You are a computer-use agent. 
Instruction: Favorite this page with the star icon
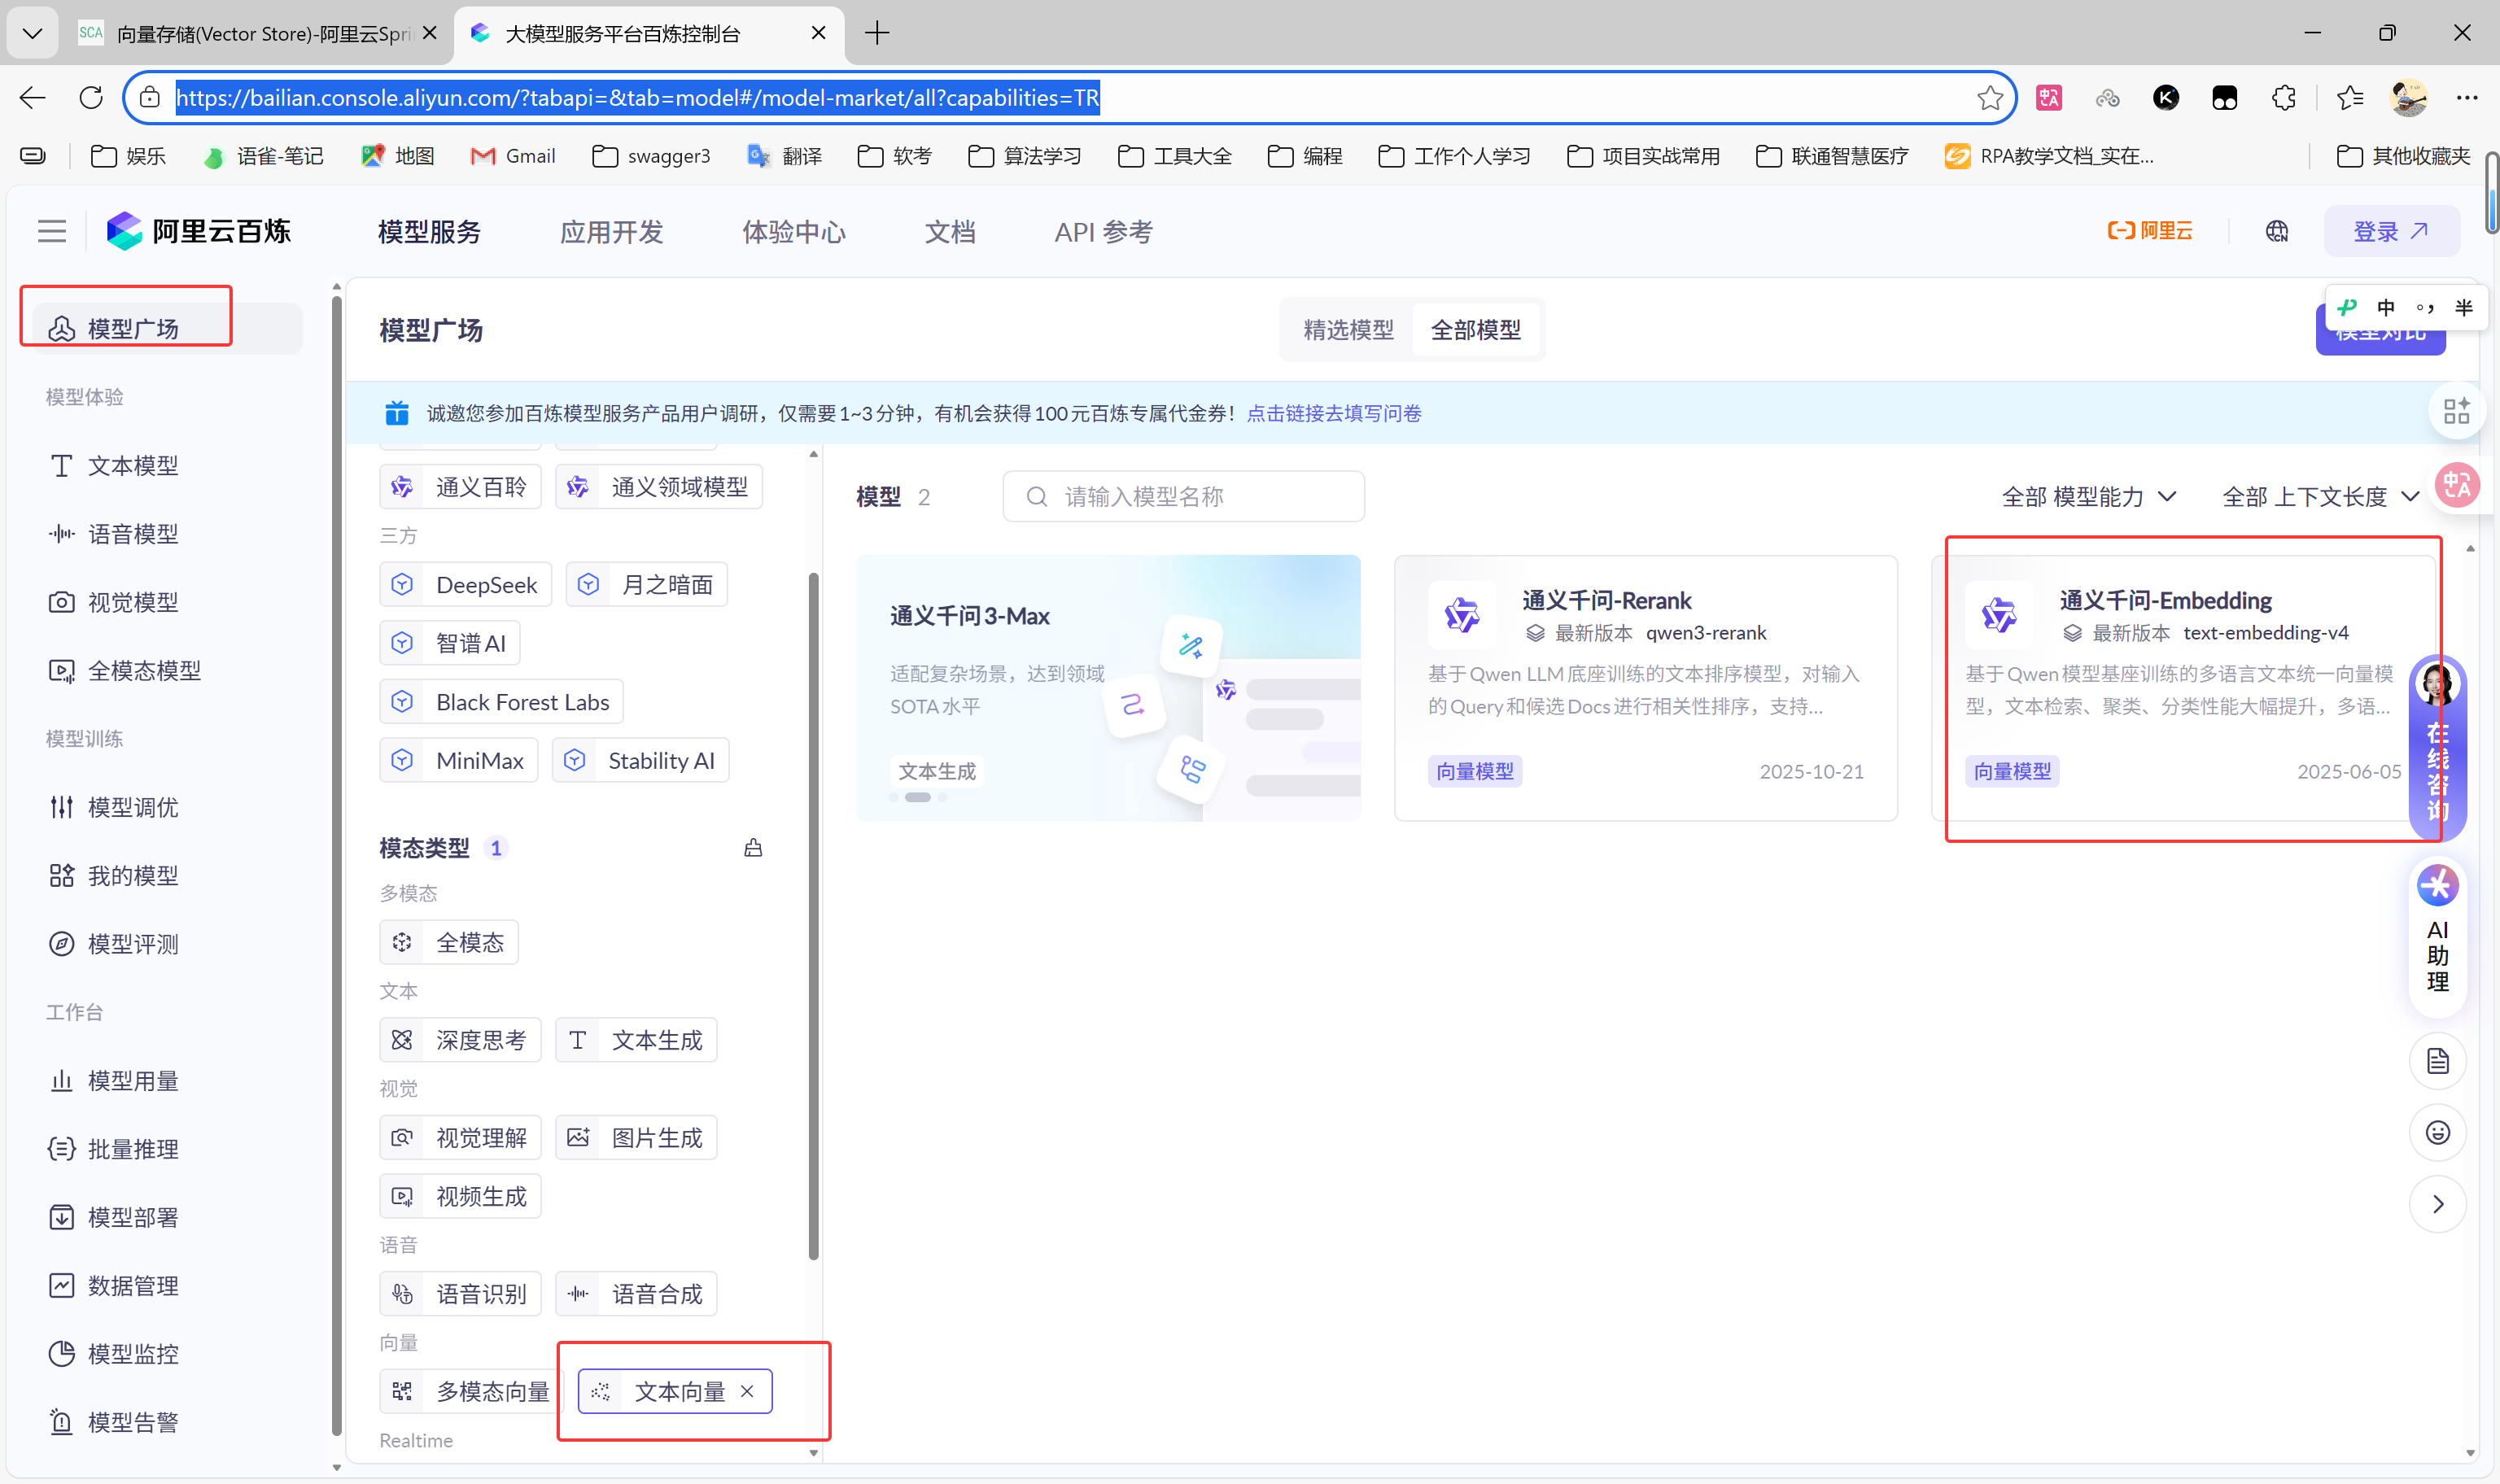(1990, 98)
